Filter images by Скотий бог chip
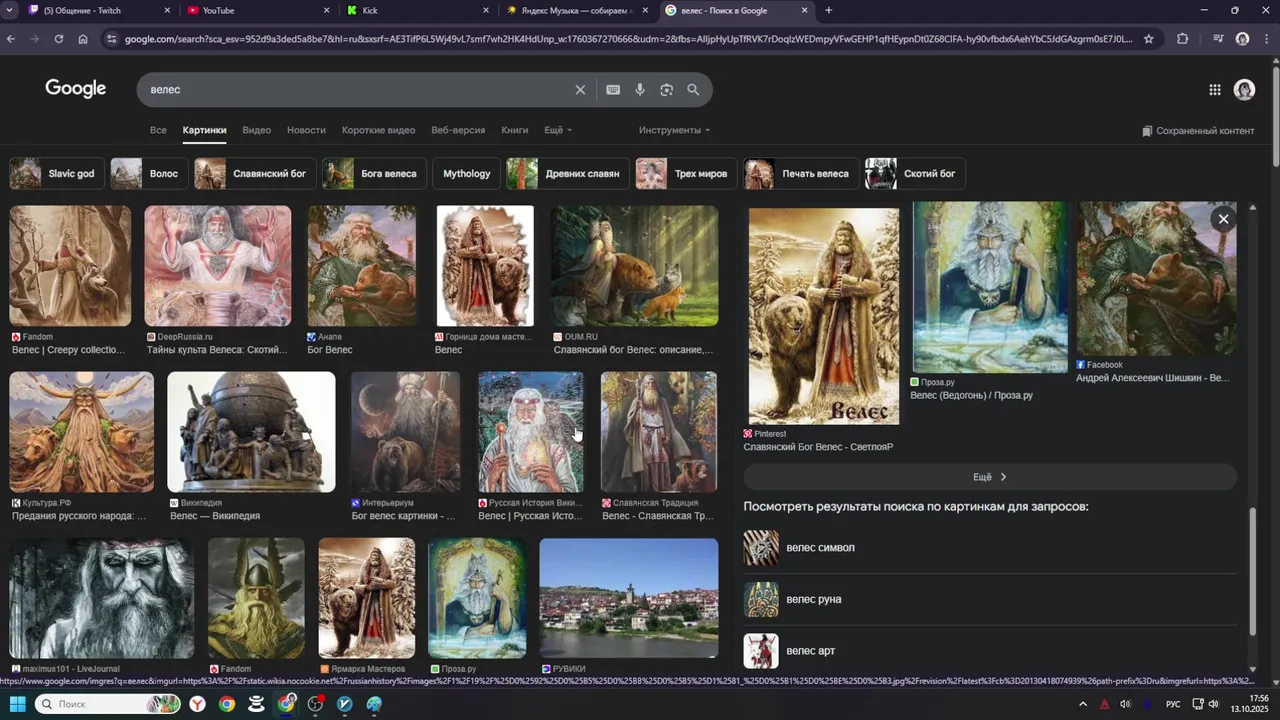The width and height of the screenshot is (1280, 720). [915, 173]
